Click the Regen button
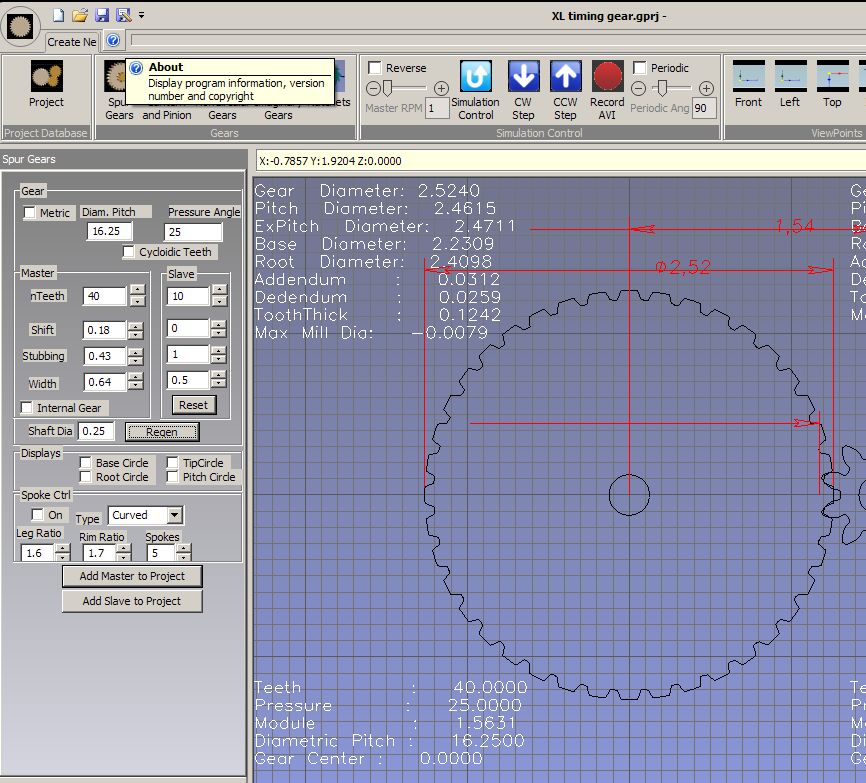 162,432
